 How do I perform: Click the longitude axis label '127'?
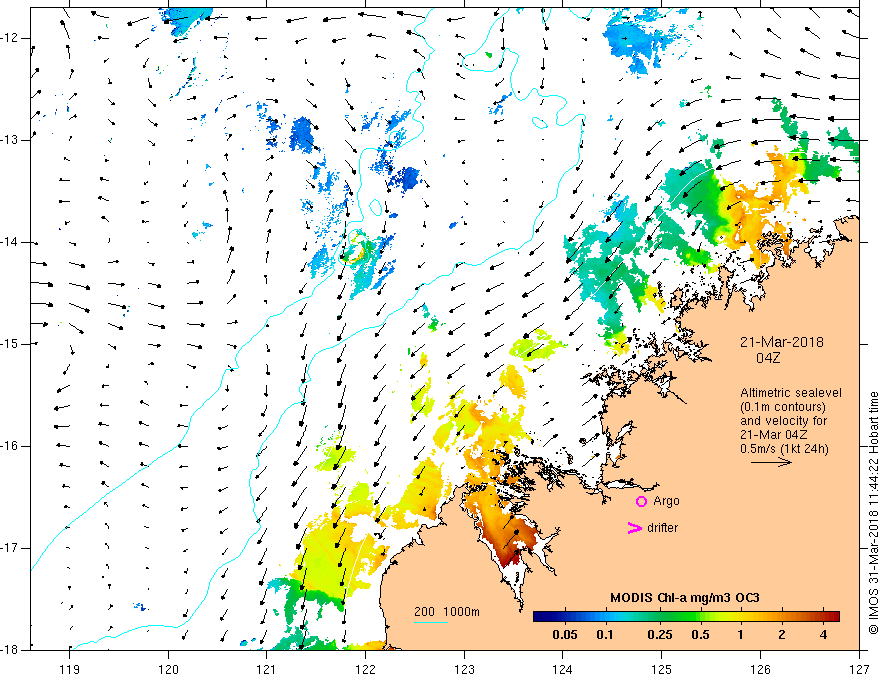859,669
